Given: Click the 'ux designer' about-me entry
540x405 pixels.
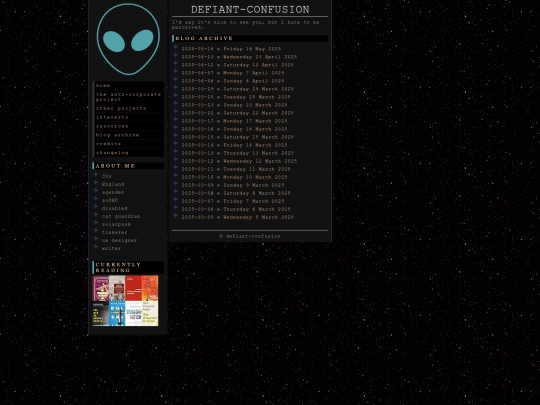Looking at the screenshot, I should pos(119,240).
